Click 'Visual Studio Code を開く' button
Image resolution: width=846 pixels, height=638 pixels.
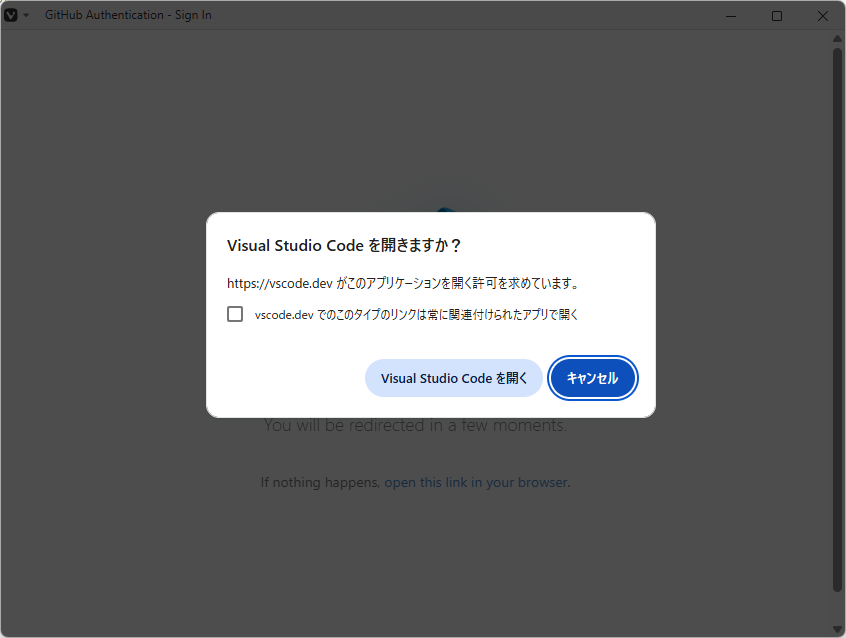tap(454, 378)
